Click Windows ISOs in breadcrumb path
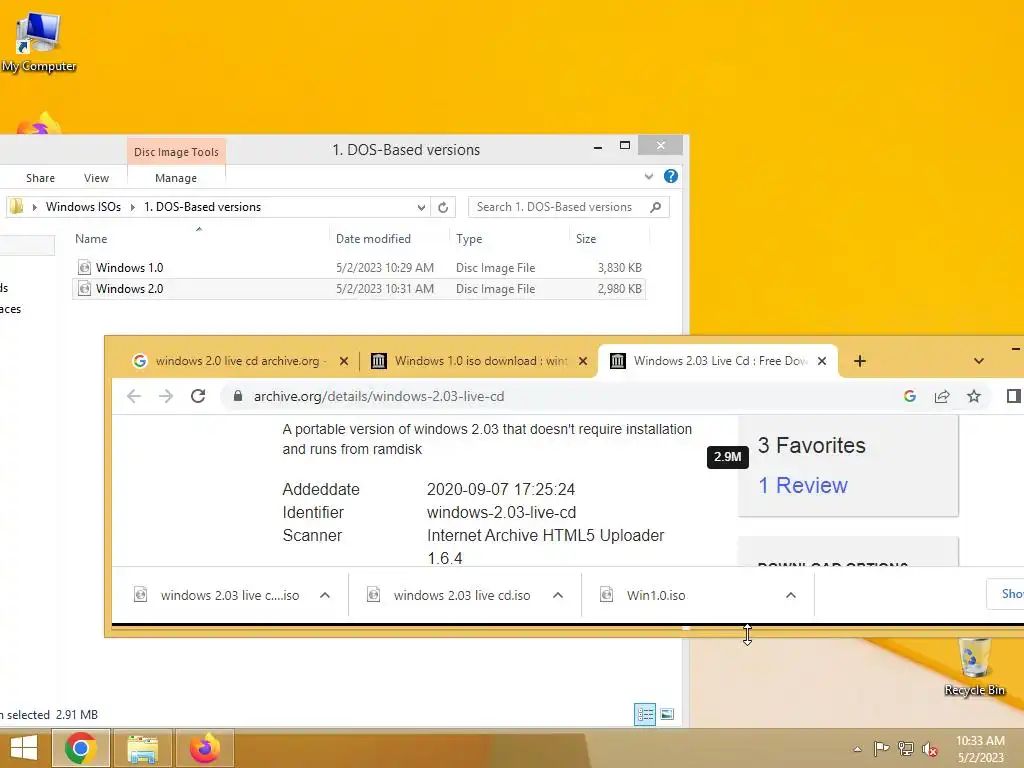Viewport: 1024px width, 768px height. click(83, 207)
